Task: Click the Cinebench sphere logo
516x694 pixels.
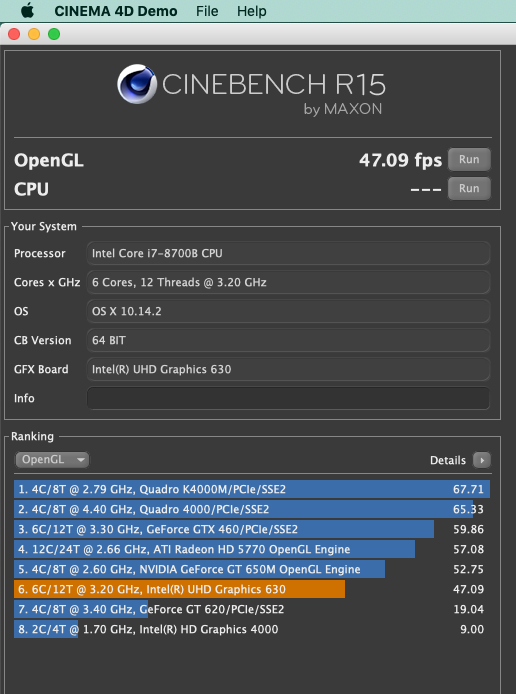Action: click(x=137, y=84)
